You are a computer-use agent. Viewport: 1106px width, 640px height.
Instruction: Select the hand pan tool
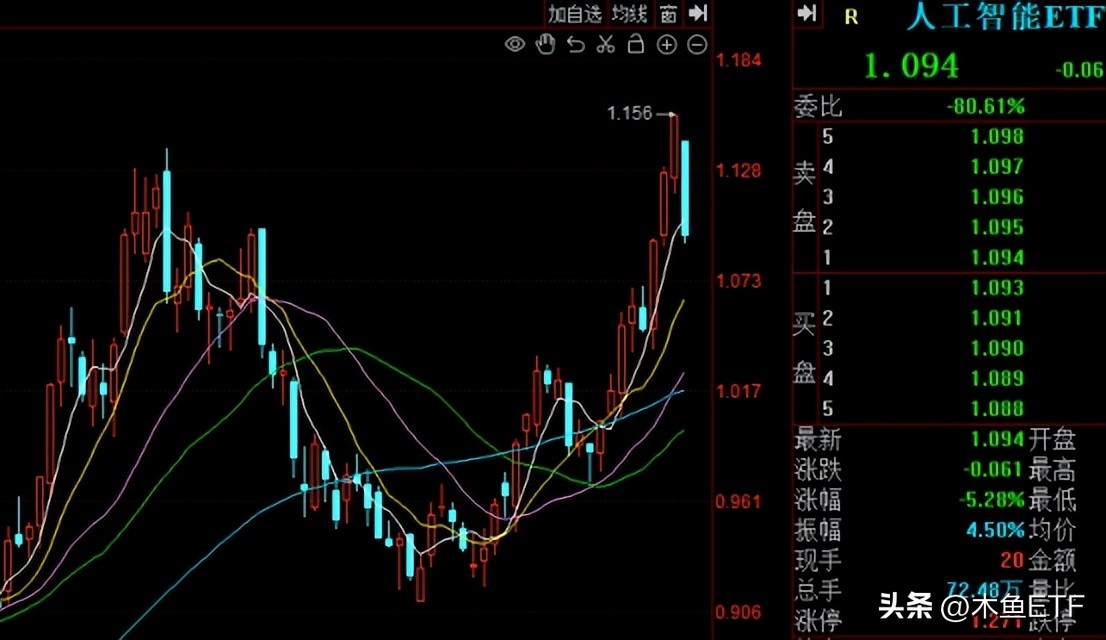coord(544,45)
